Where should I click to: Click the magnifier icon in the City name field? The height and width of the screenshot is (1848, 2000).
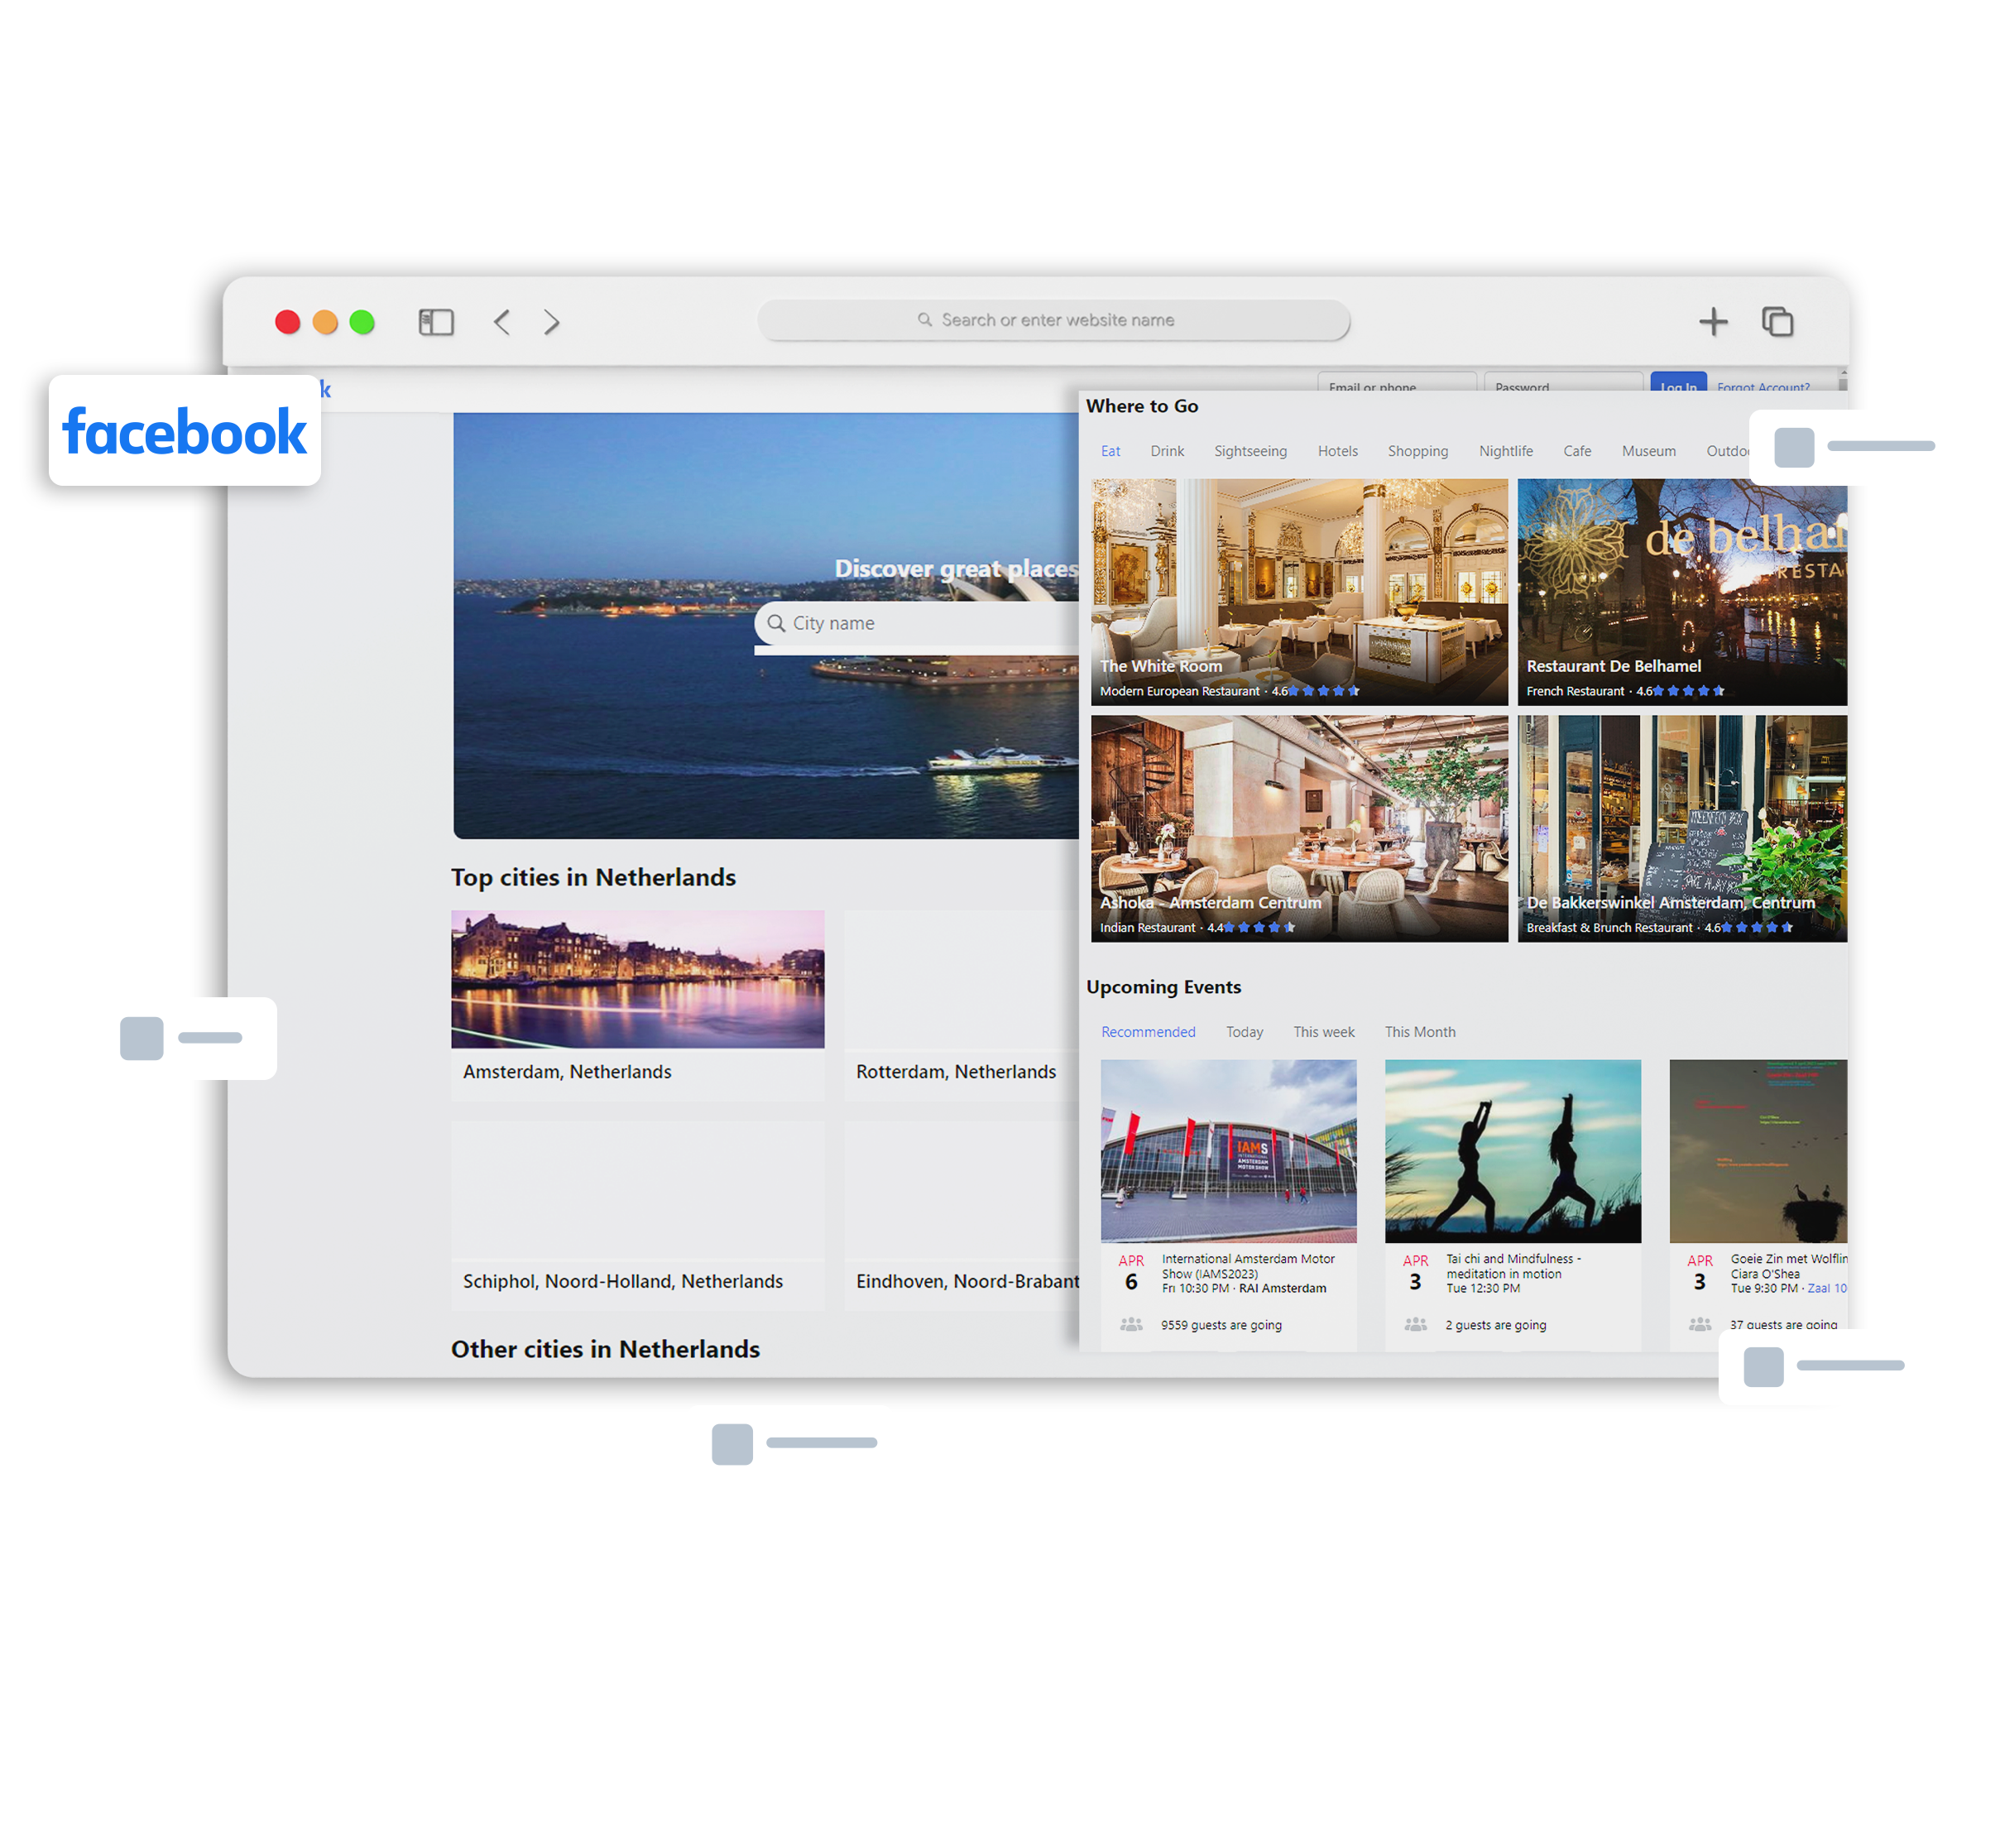(776, 623)
